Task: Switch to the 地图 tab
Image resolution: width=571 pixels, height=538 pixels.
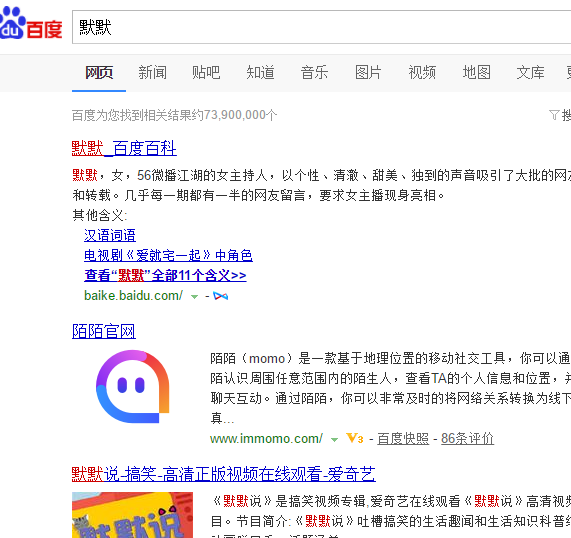Action: tap(476, 72)
